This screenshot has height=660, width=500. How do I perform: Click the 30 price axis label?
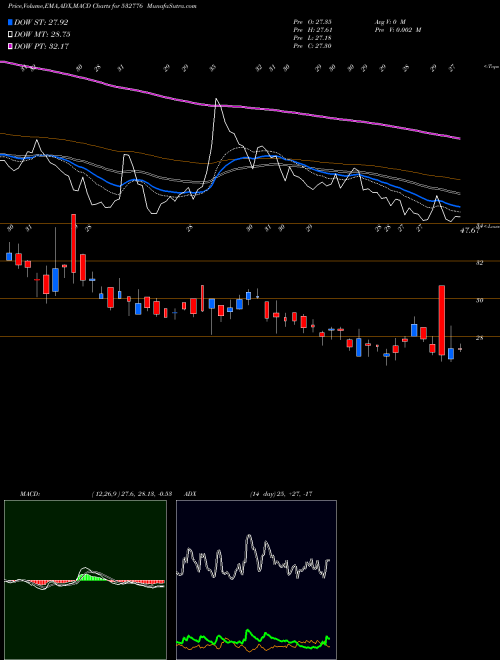click(x=480, y=300)
